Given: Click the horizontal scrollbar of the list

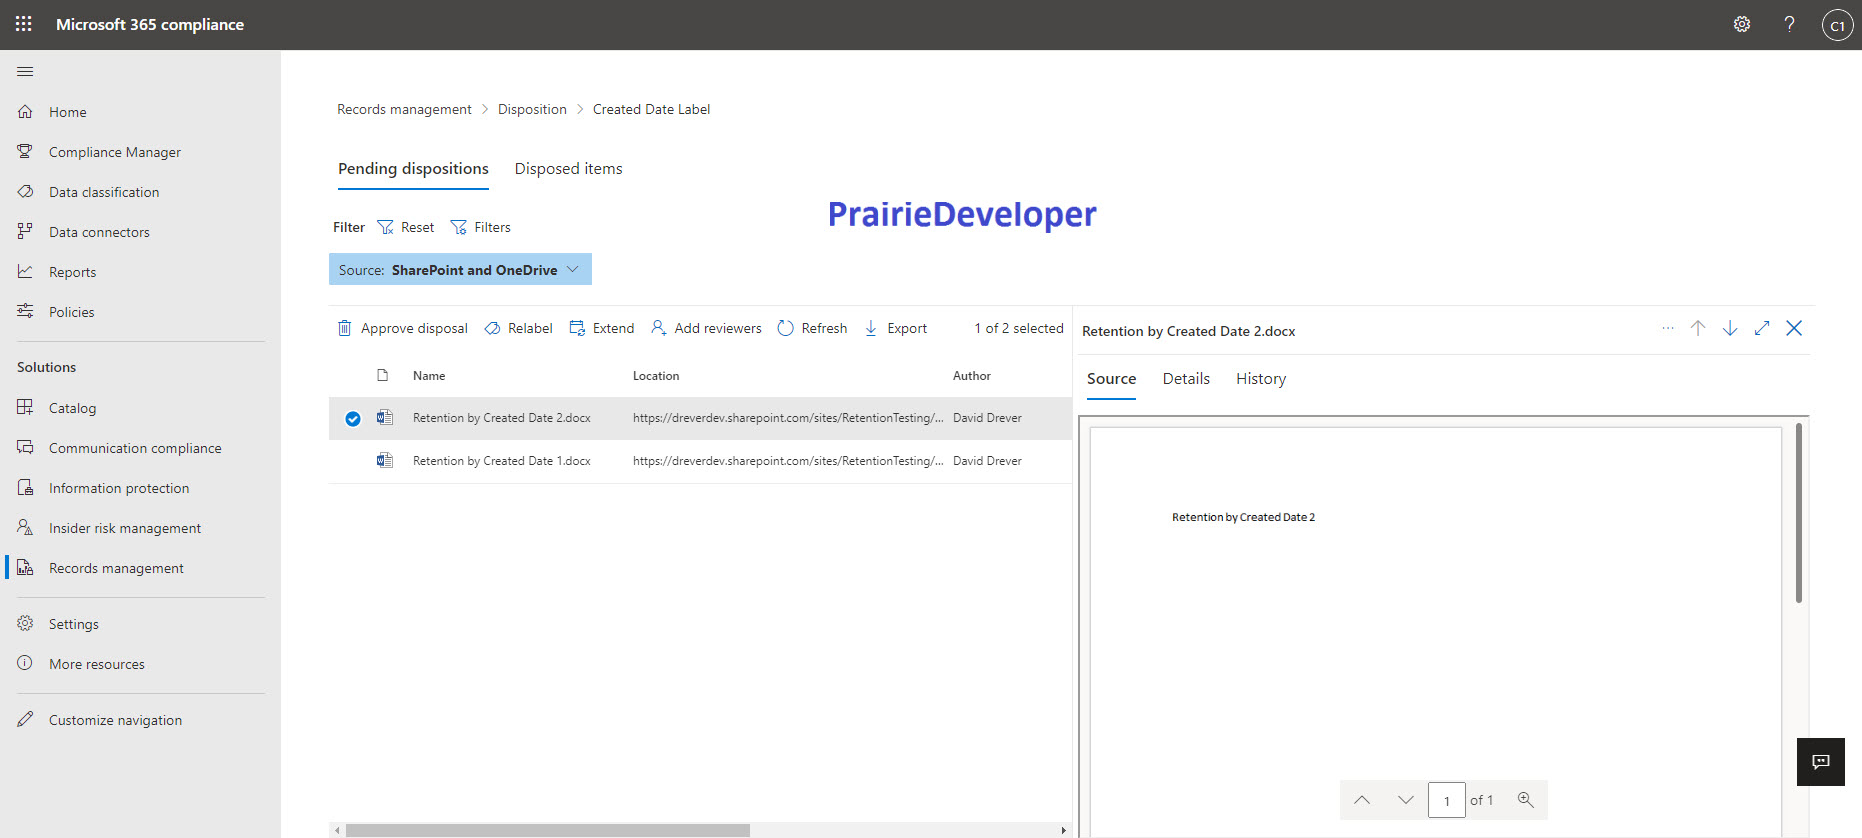Looking at the screenshot, I should click(x=548, y=830).
